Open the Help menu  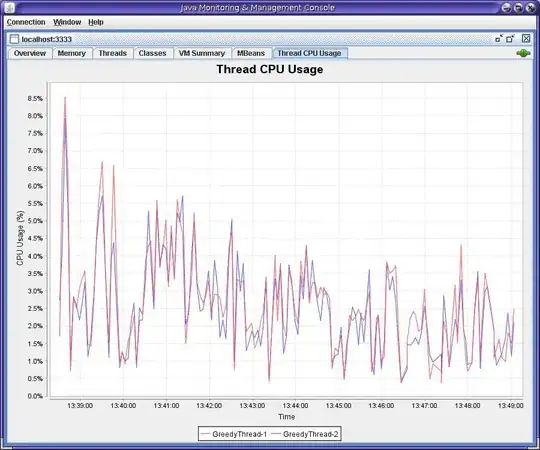click(x=96, y=22)
